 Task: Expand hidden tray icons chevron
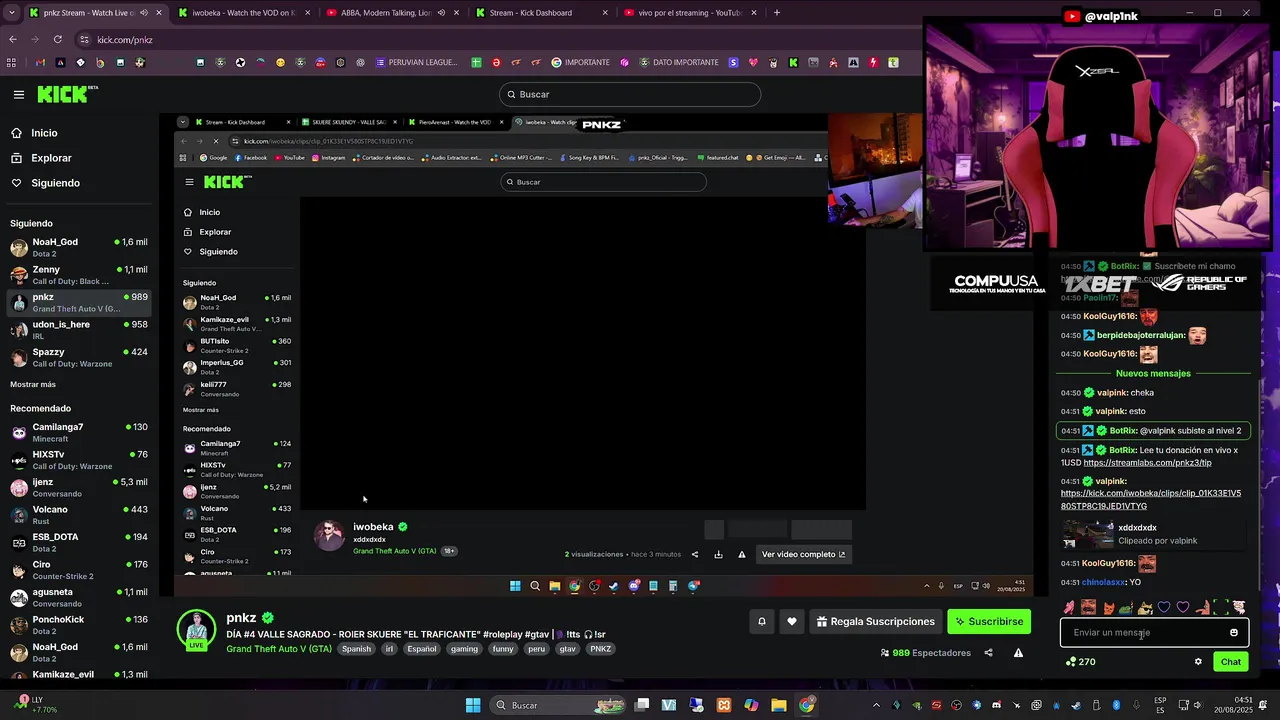coord(876,705)
